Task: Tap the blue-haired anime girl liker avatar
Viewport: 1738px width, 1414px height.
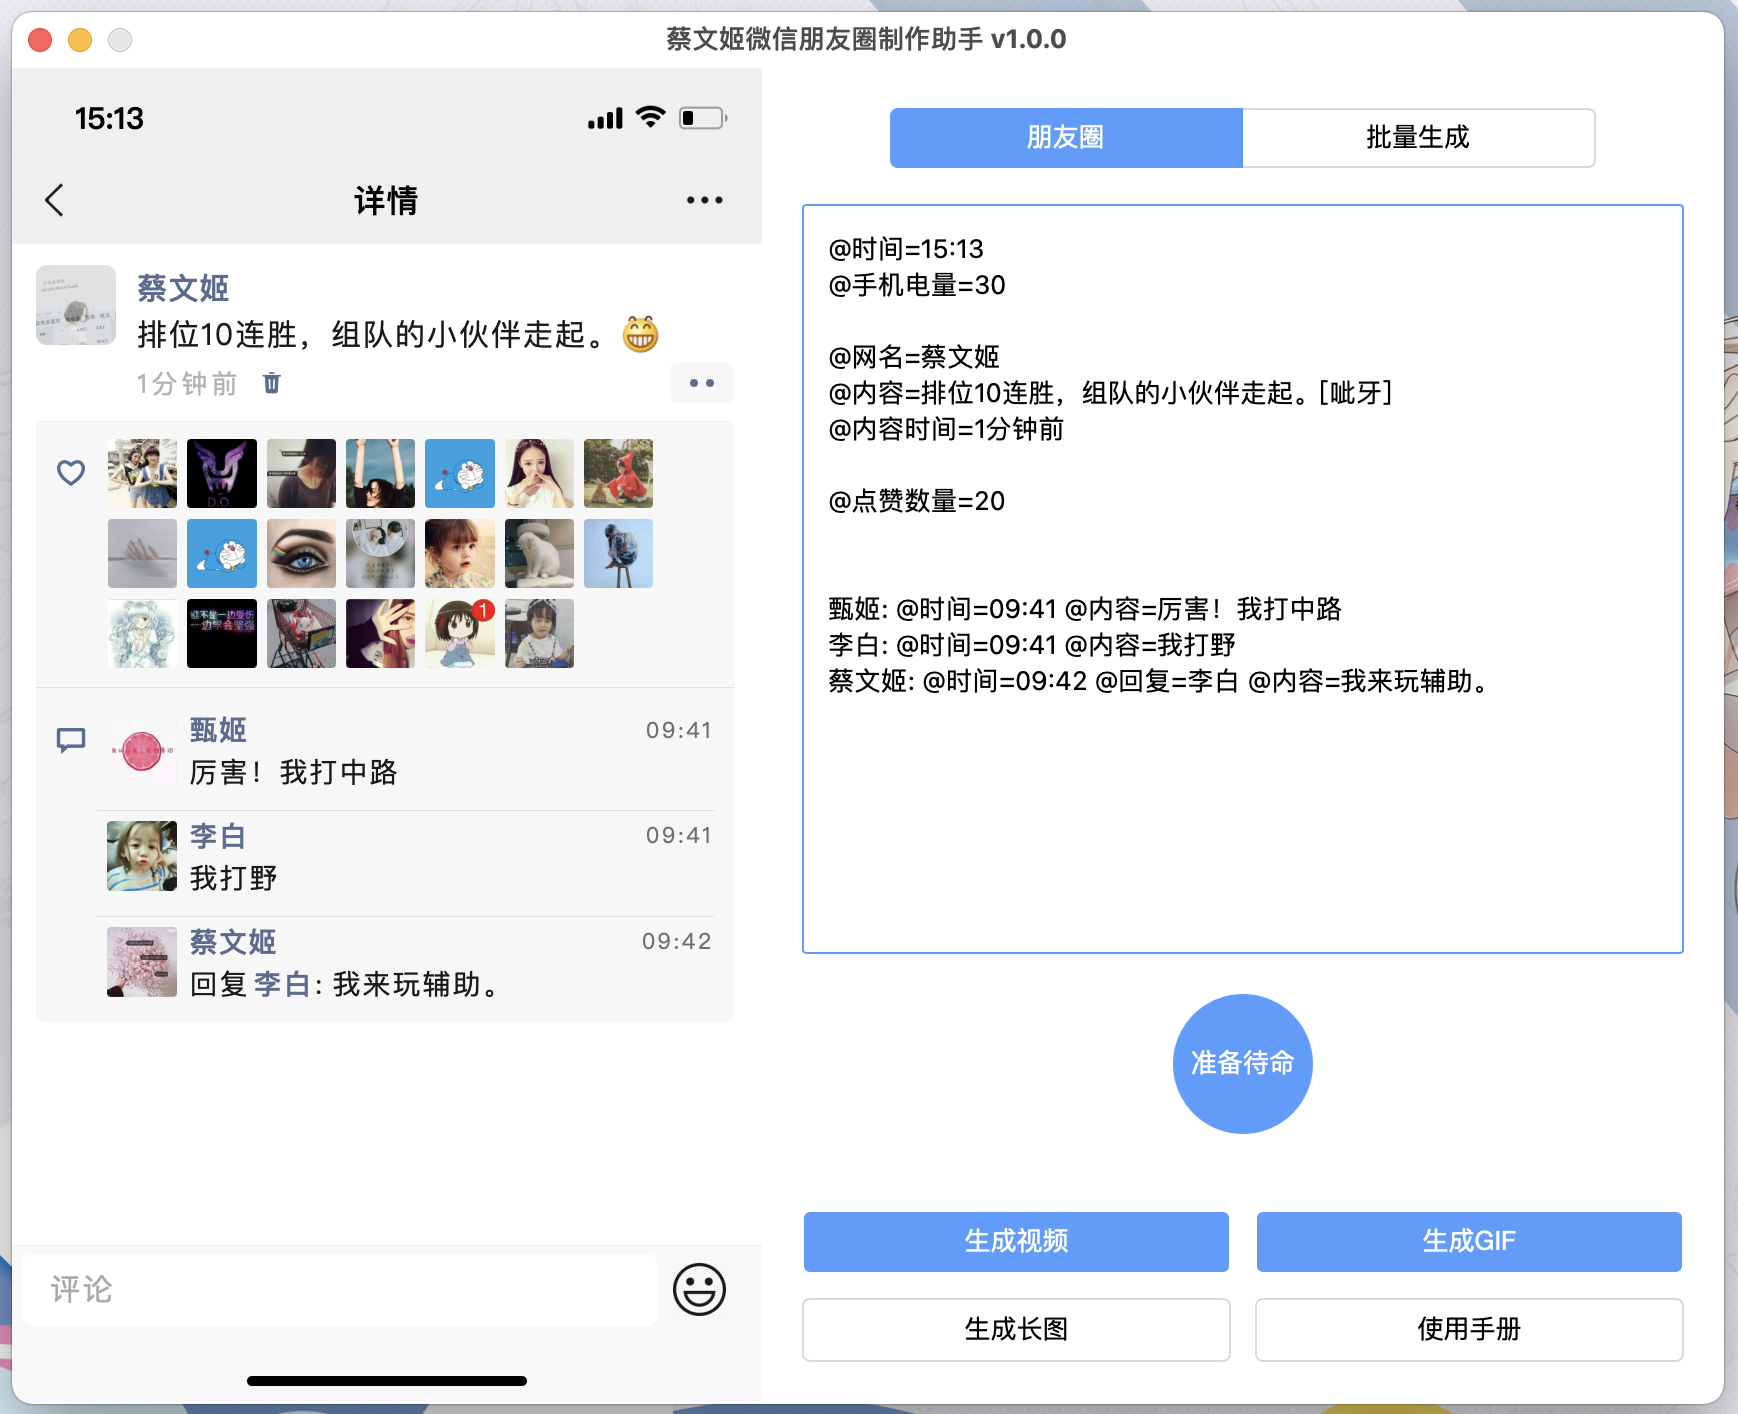Action: coord(142,633)
